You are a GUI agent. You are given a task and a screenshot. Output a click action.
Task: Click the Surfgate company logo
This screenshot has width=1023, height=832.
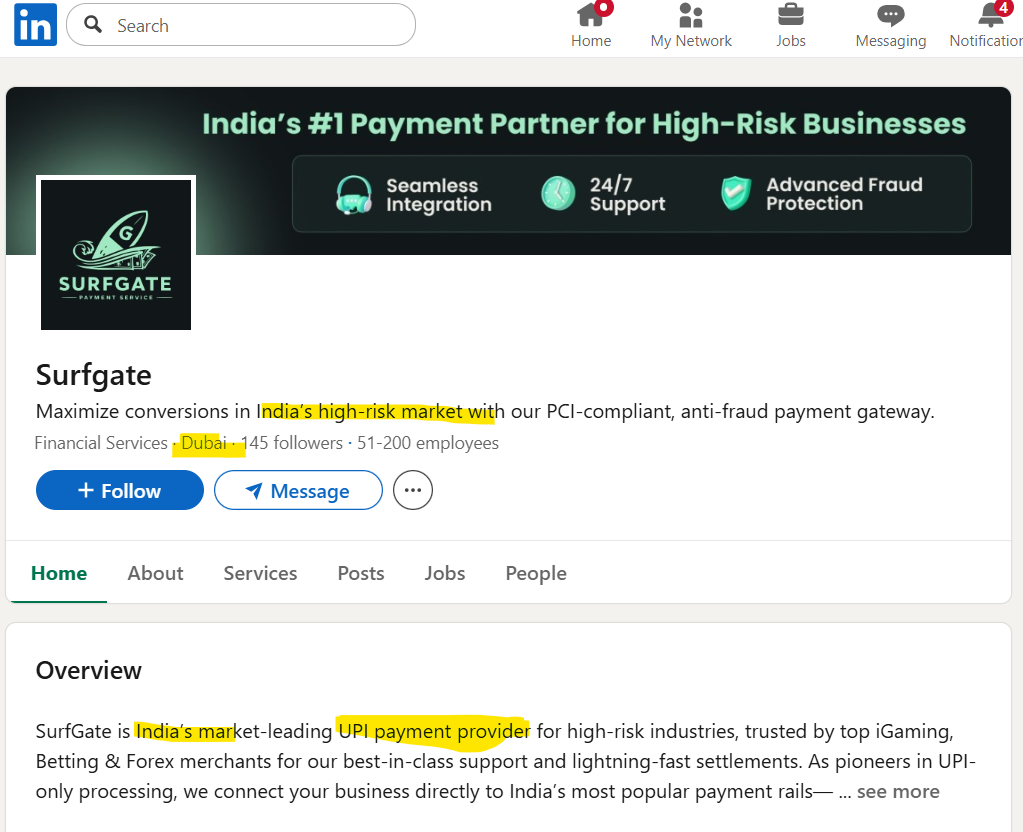point(116,255)
